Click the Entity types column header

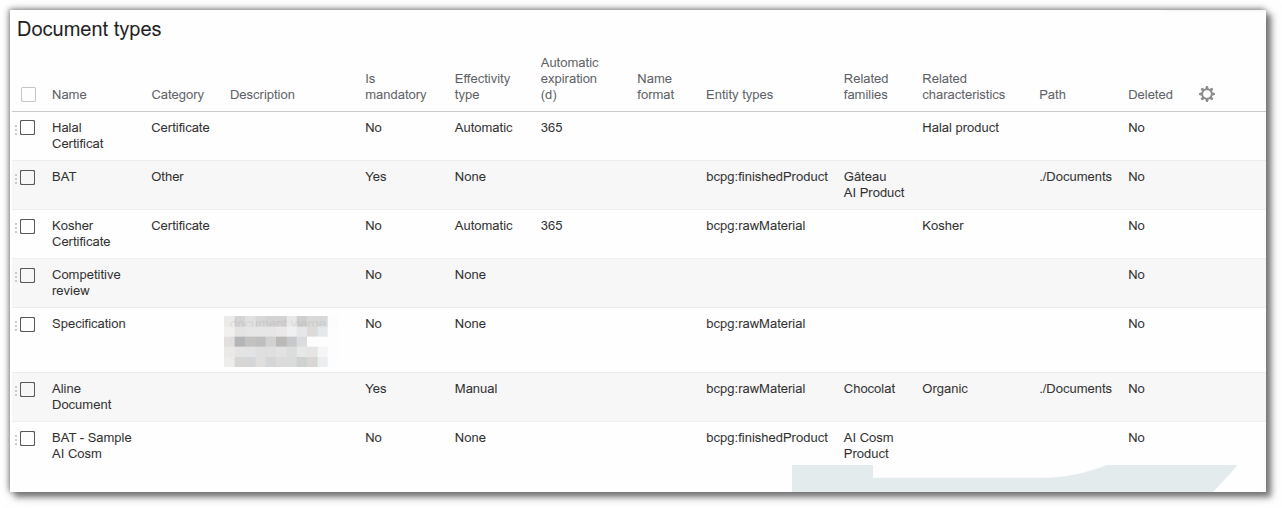pyautogui.click(x=739, y=95)
